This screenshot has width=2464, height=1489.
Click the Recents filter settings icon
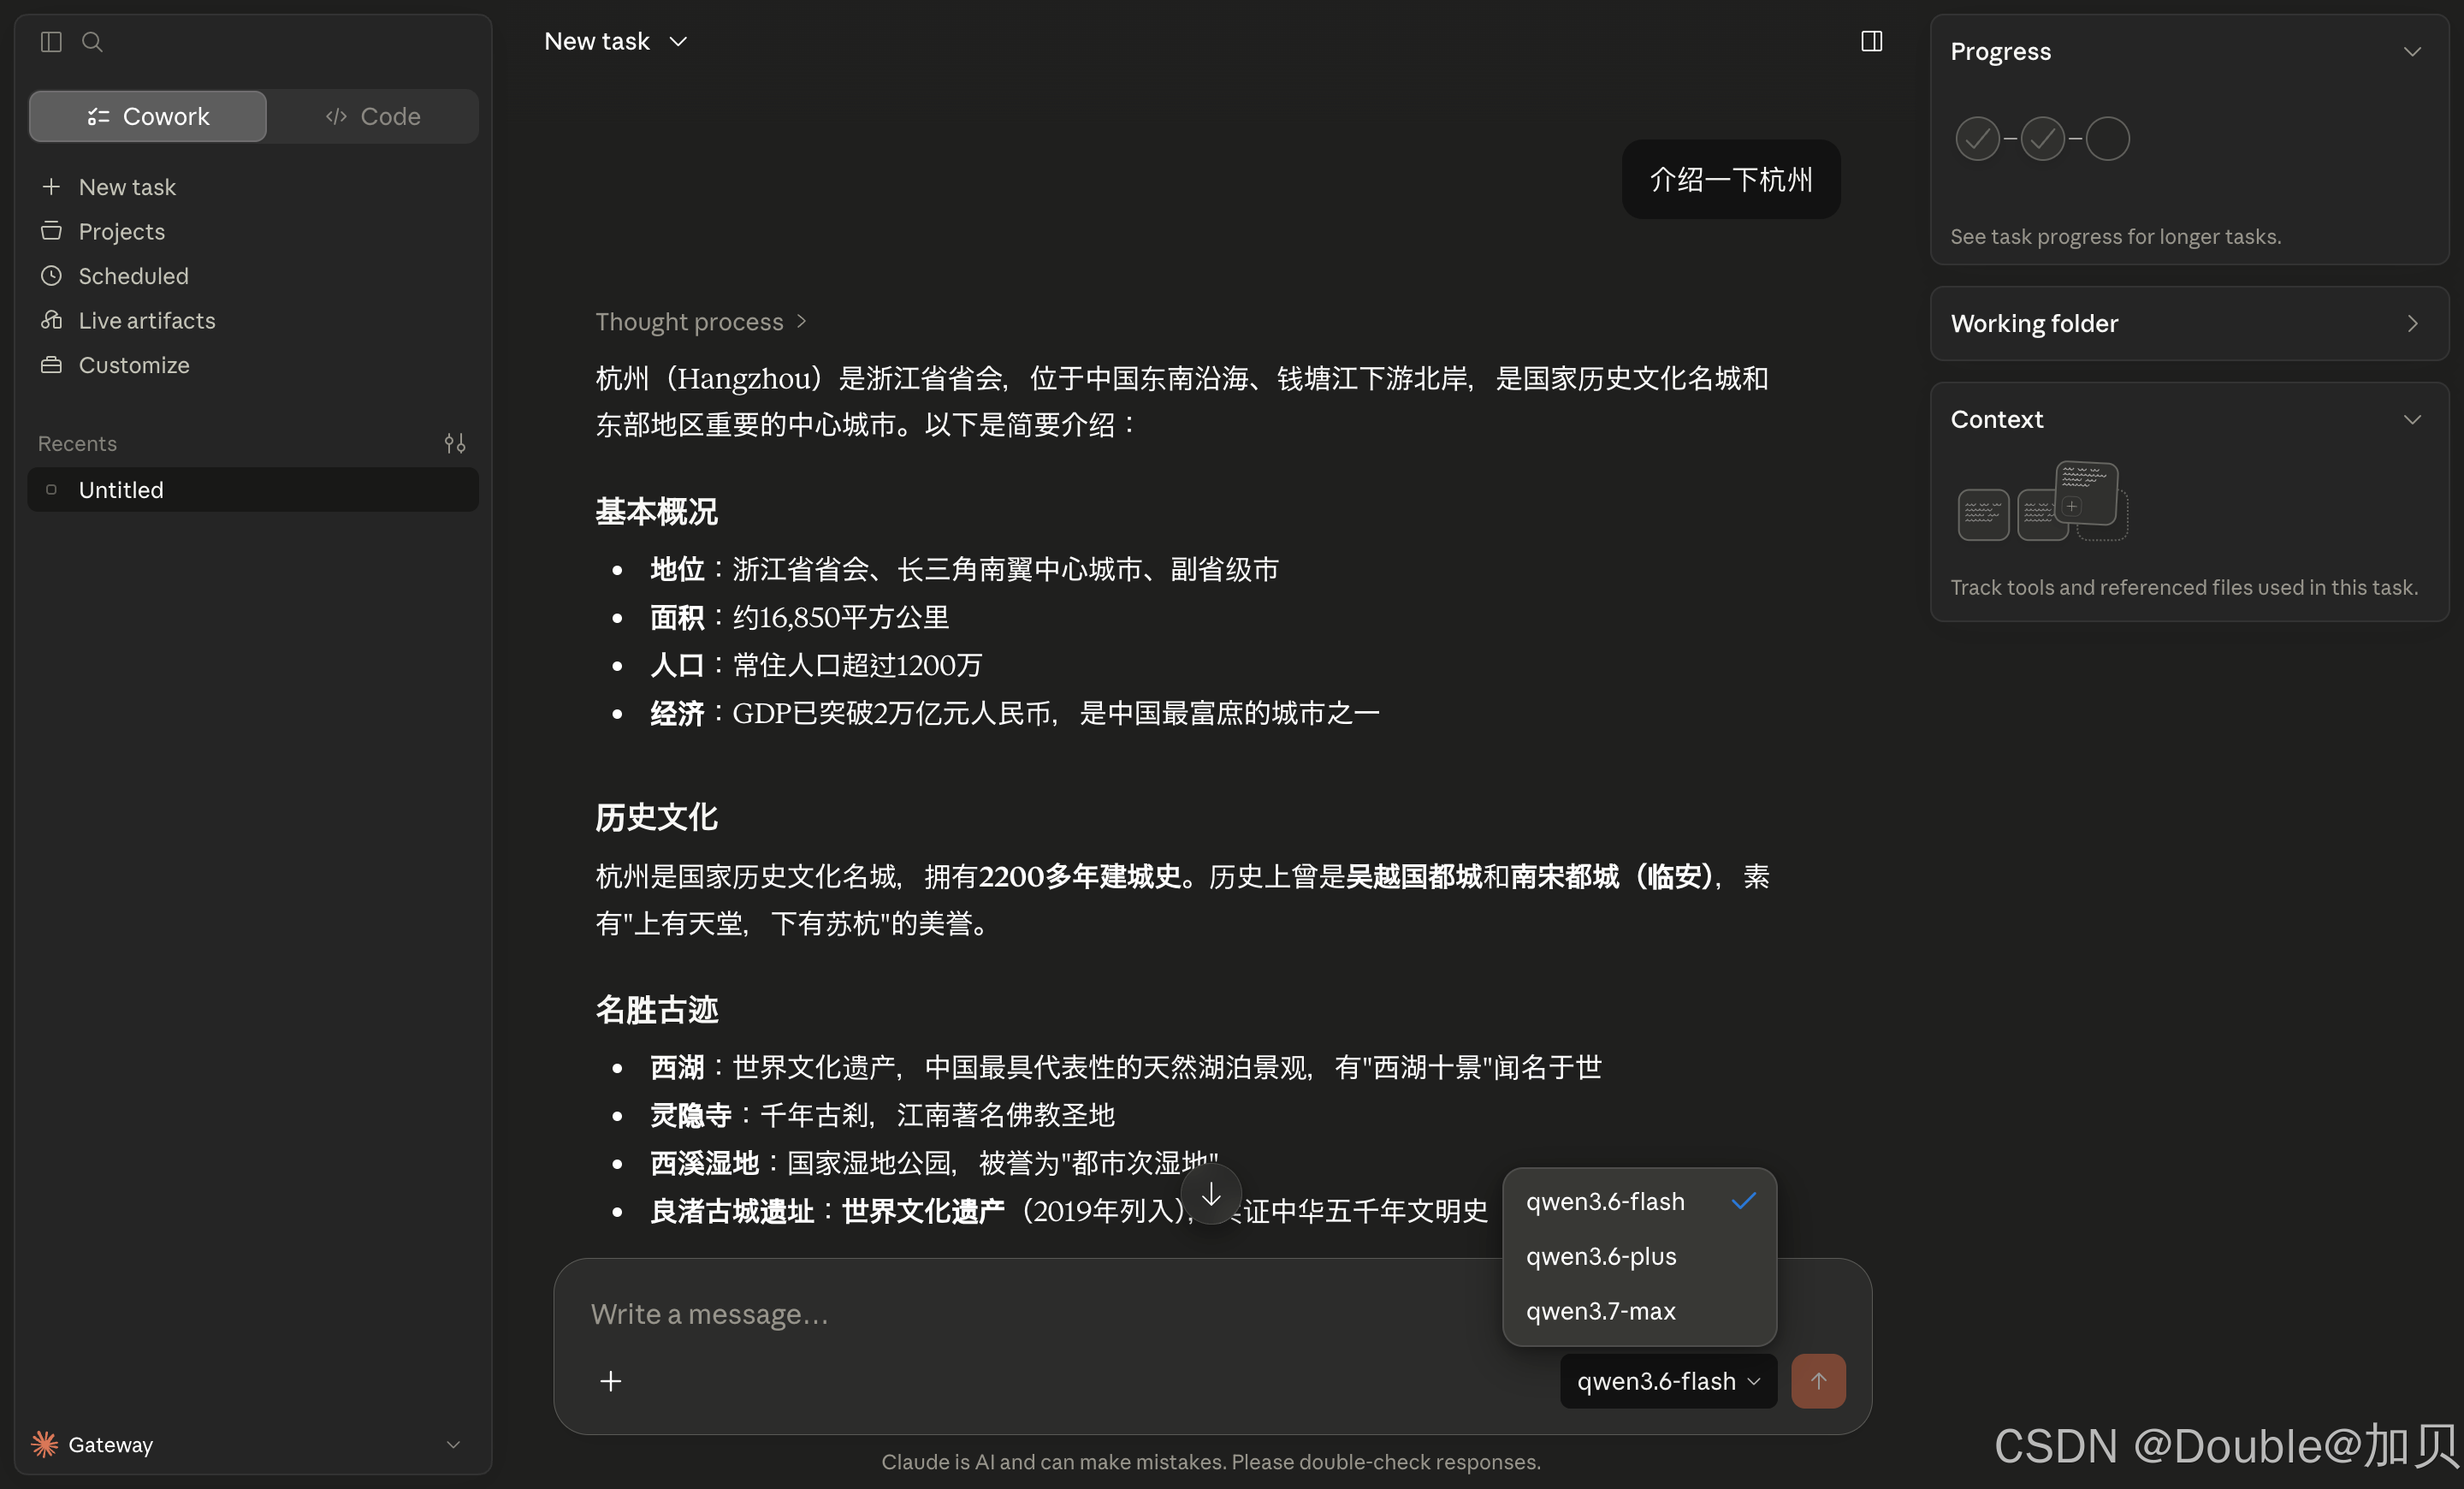[x=455, y=443]
